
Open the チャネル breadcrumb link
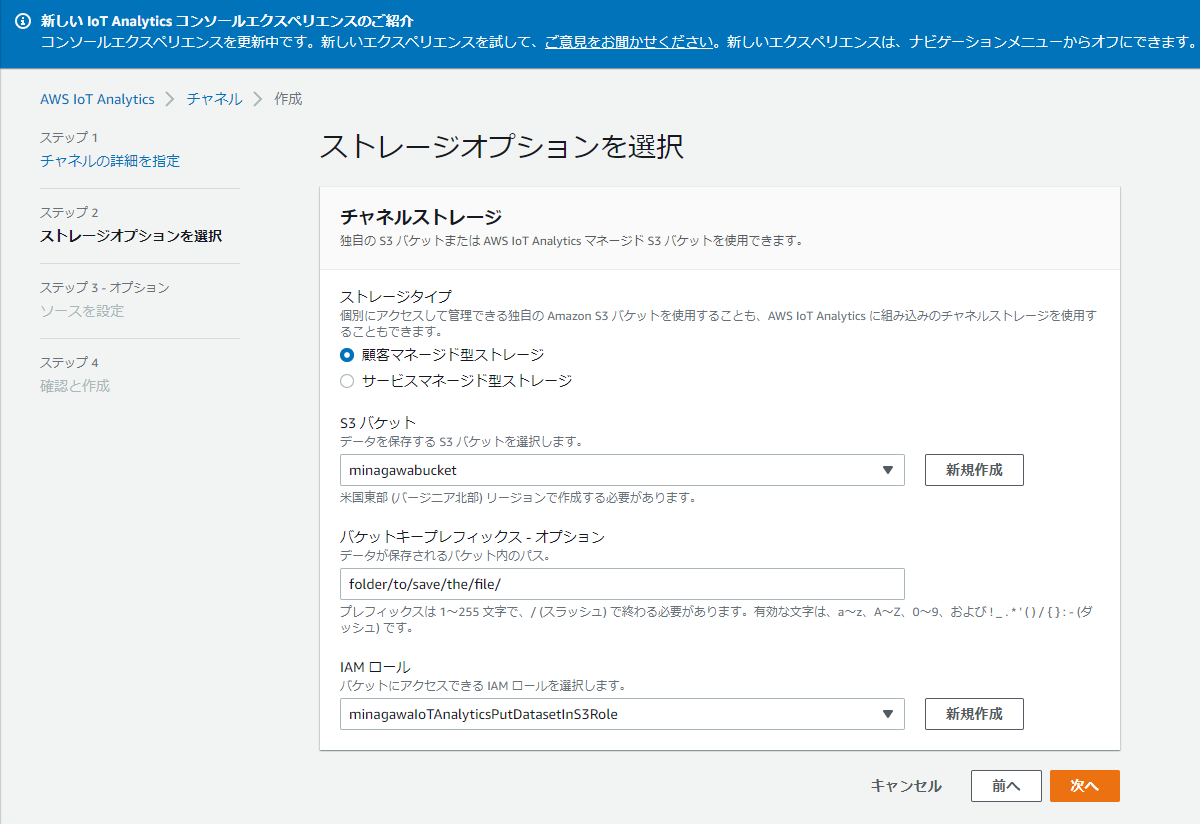pos(214,99)
